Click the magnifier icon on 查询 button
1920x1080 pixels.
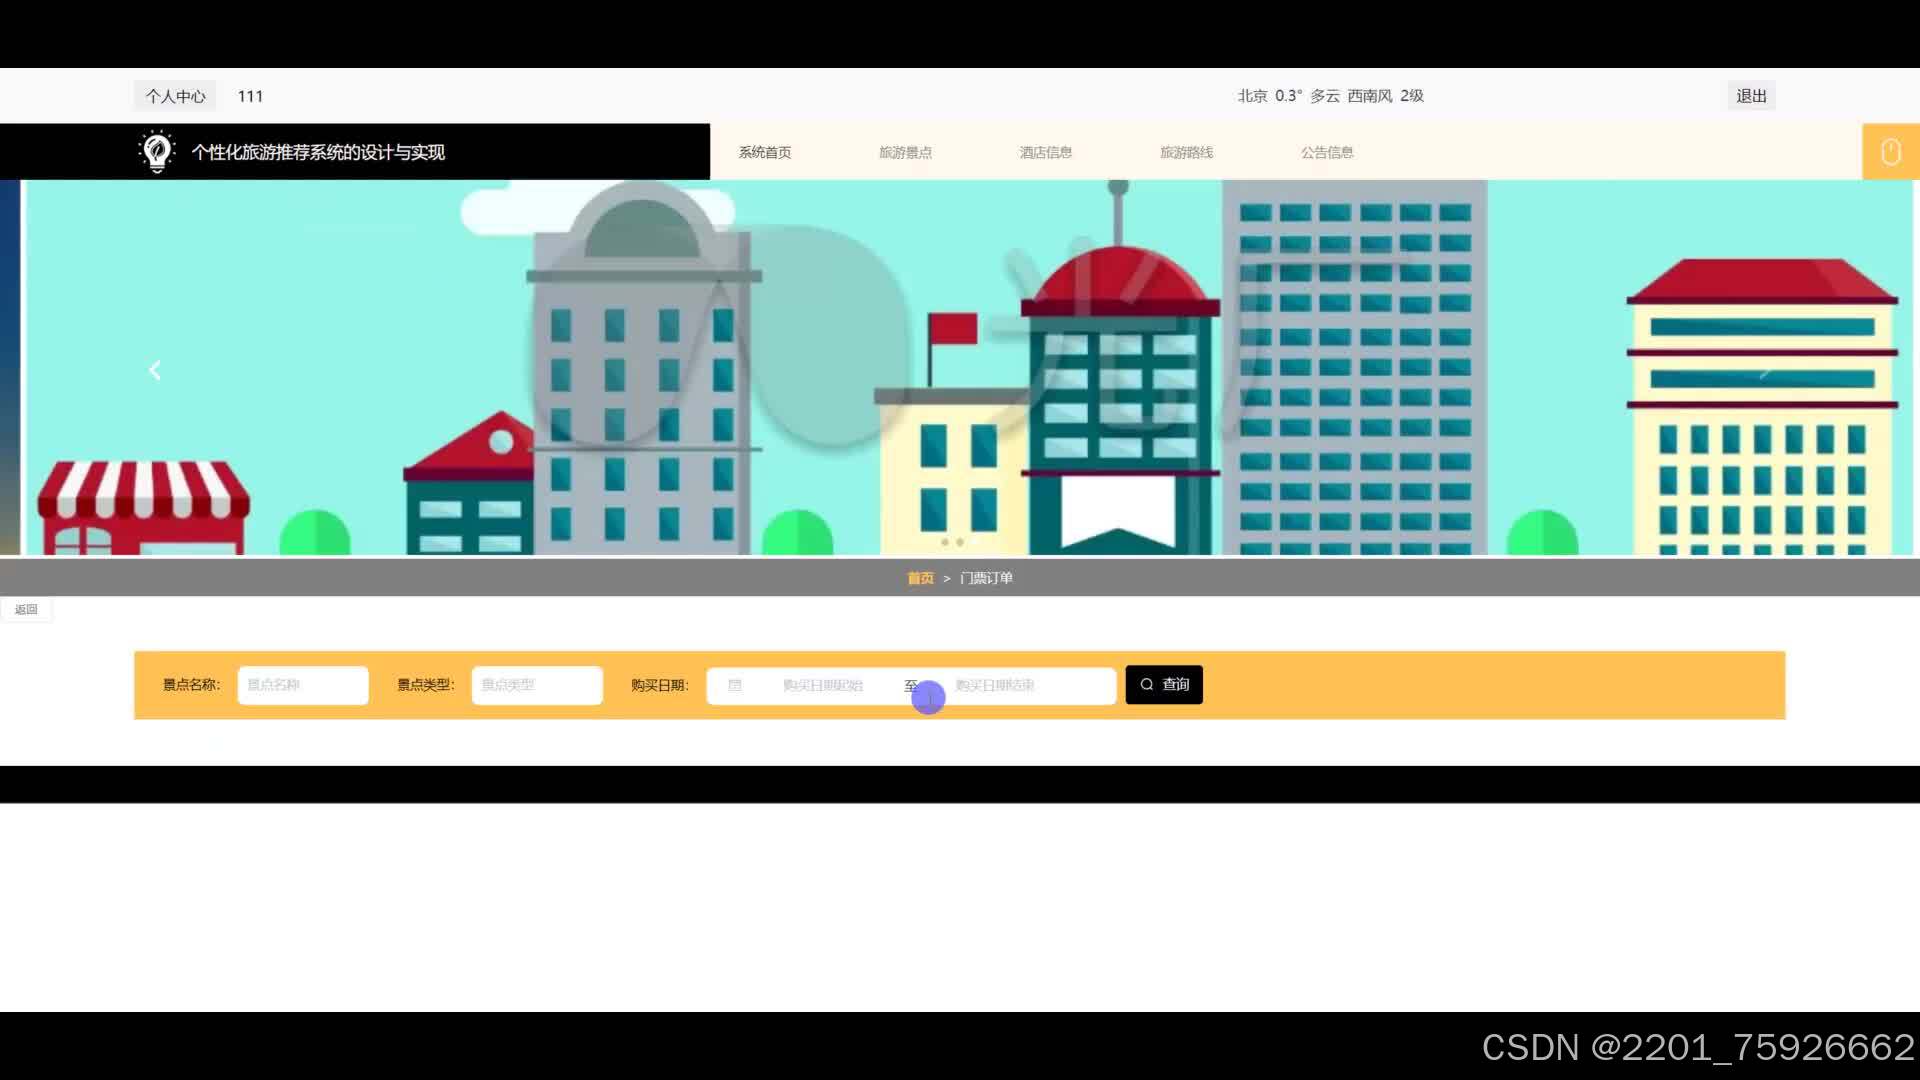tap(1147, 685)
